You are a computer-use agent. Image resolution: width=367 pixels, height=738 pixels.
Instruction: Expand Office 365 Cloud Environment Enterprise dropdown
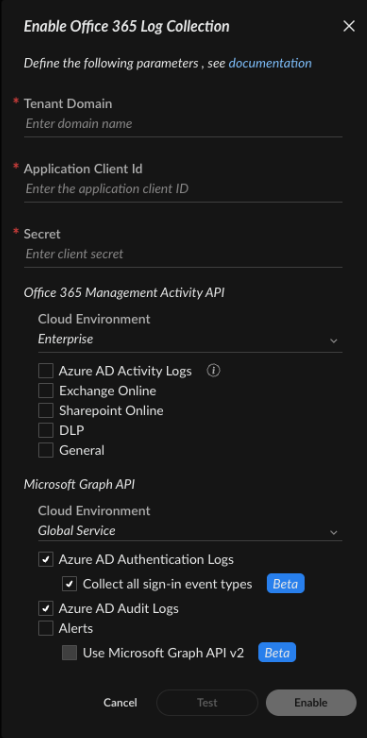(190, 340)
